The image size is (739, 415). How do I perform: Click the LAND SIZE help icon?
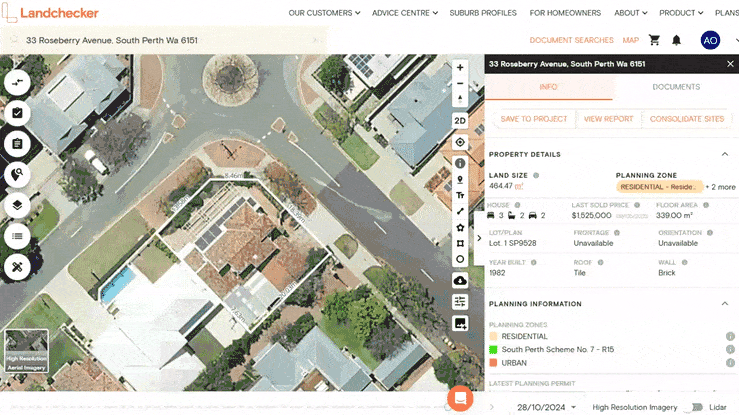tap(536, 175)
